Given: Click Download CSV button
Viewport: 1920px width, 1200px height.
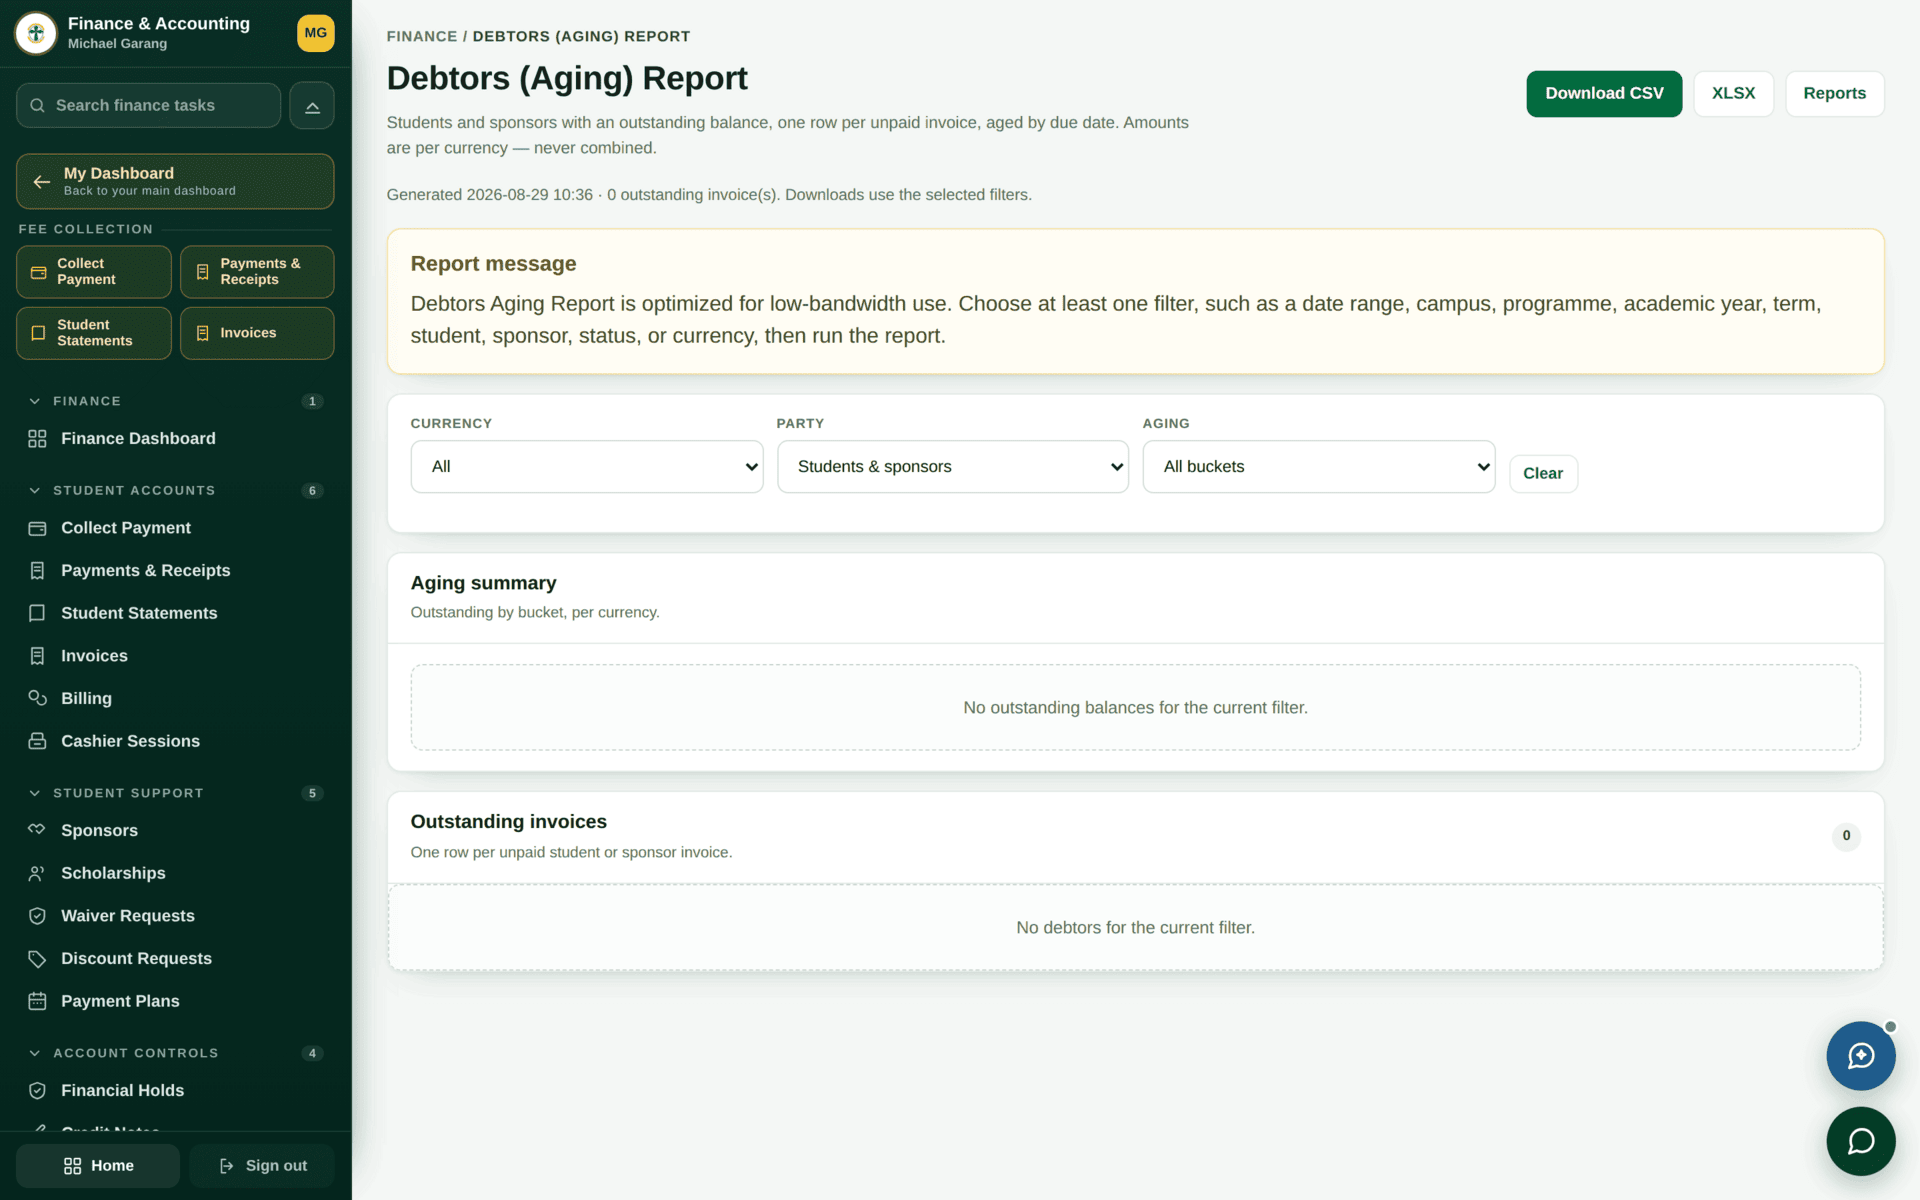Looking at the screenshot, I should pos(1604,94).
